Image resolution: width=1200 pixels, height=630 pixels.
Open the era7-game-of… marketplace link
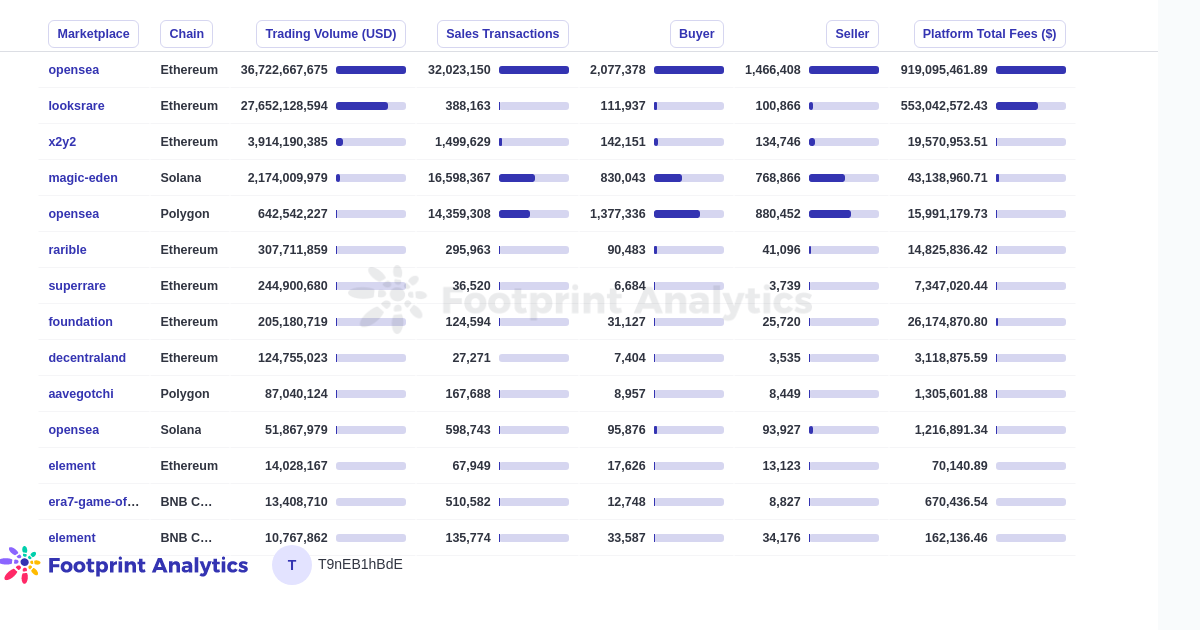[94, 502]
